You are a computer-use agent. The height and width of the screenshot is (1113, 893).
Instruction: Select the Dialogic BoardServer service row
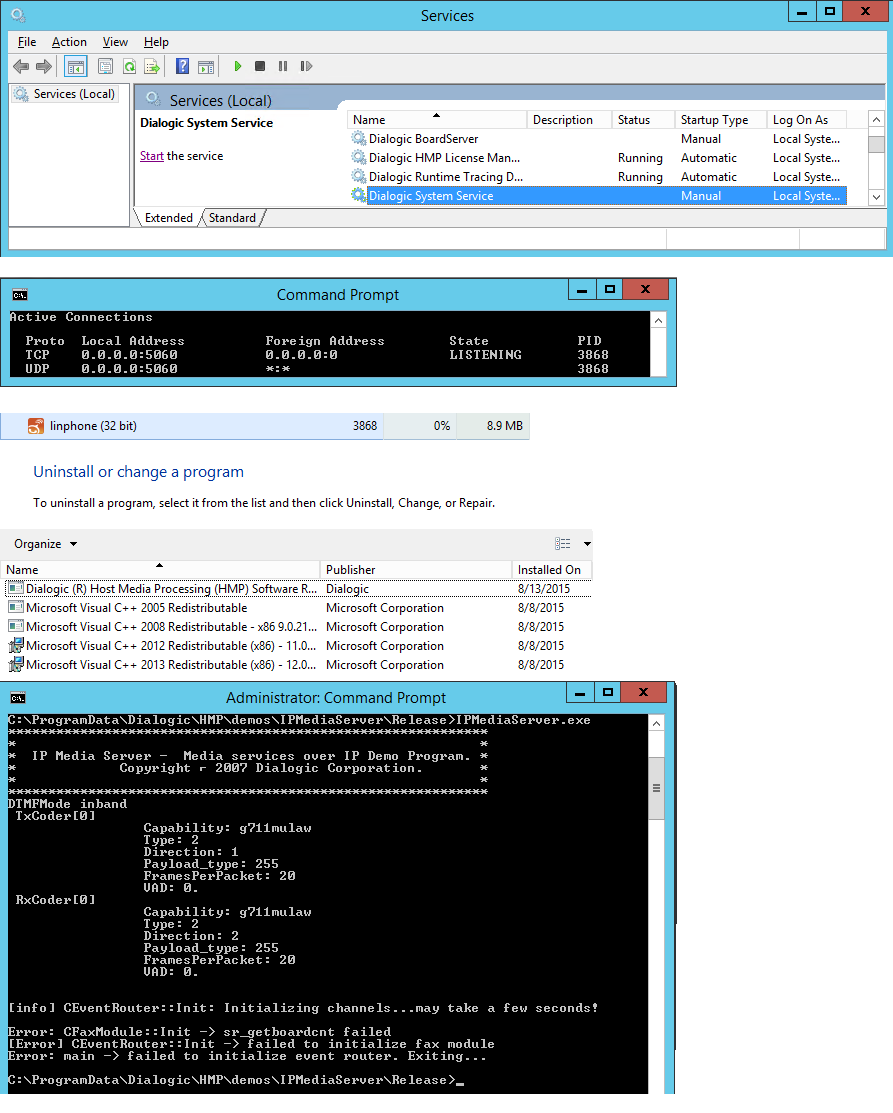(x=598, y=139)
